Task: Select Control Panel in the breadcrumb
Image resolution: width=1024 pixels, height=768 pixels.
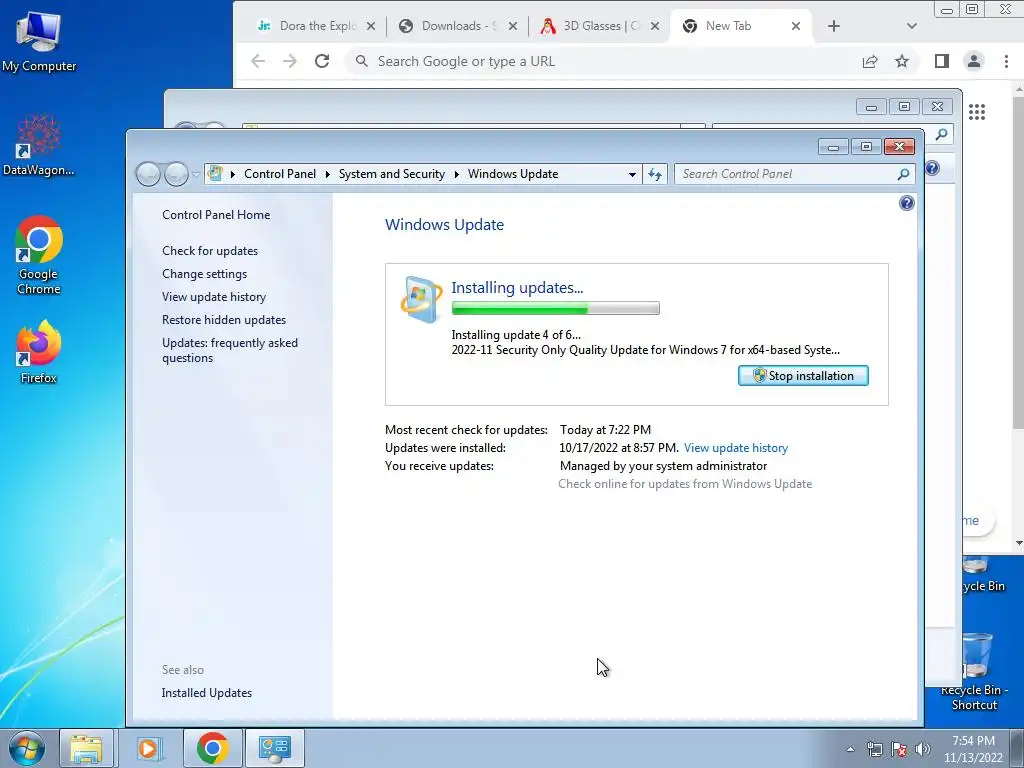Action: point(280,174)
